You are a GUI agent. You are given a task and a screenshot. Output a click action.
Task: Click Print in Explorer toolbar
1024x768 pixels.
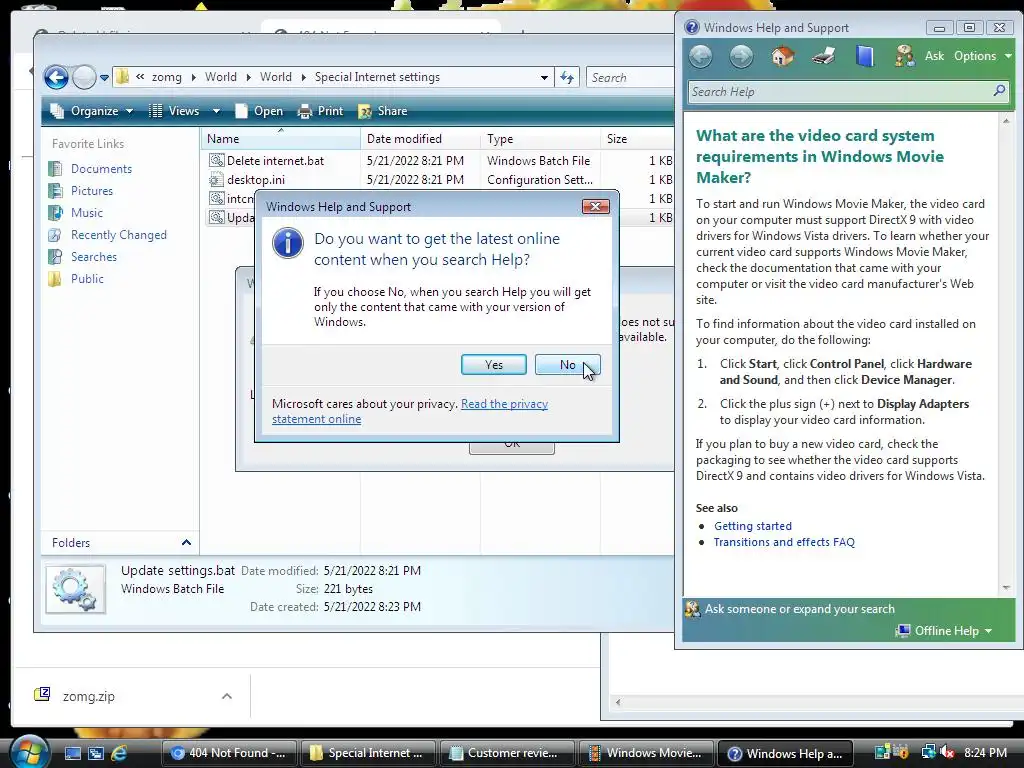pyautogui.click(x=320, y=111)
